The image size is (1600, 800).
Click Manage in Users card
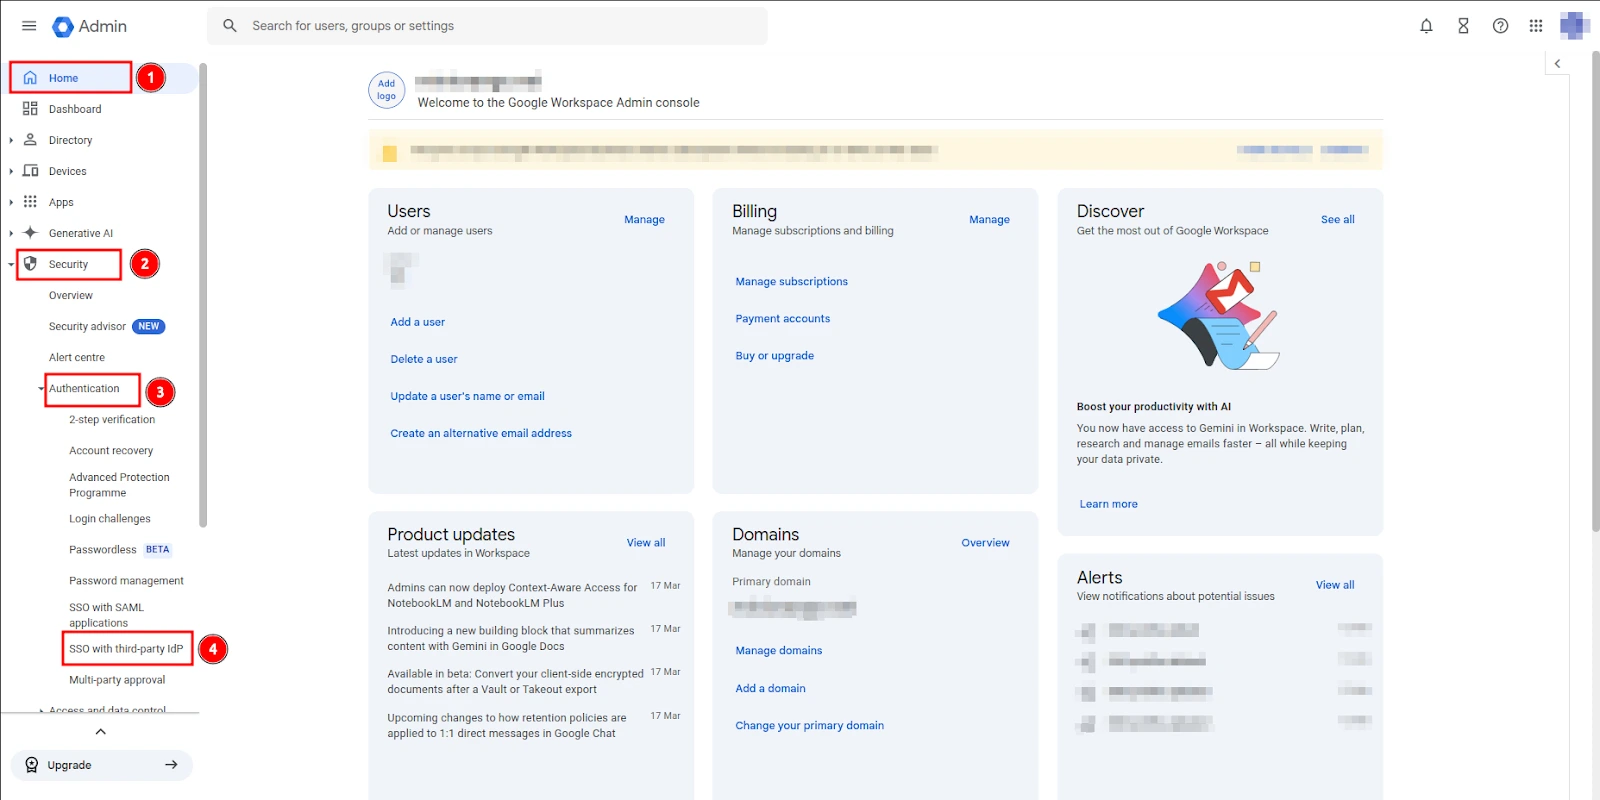(x=644, y=220)
